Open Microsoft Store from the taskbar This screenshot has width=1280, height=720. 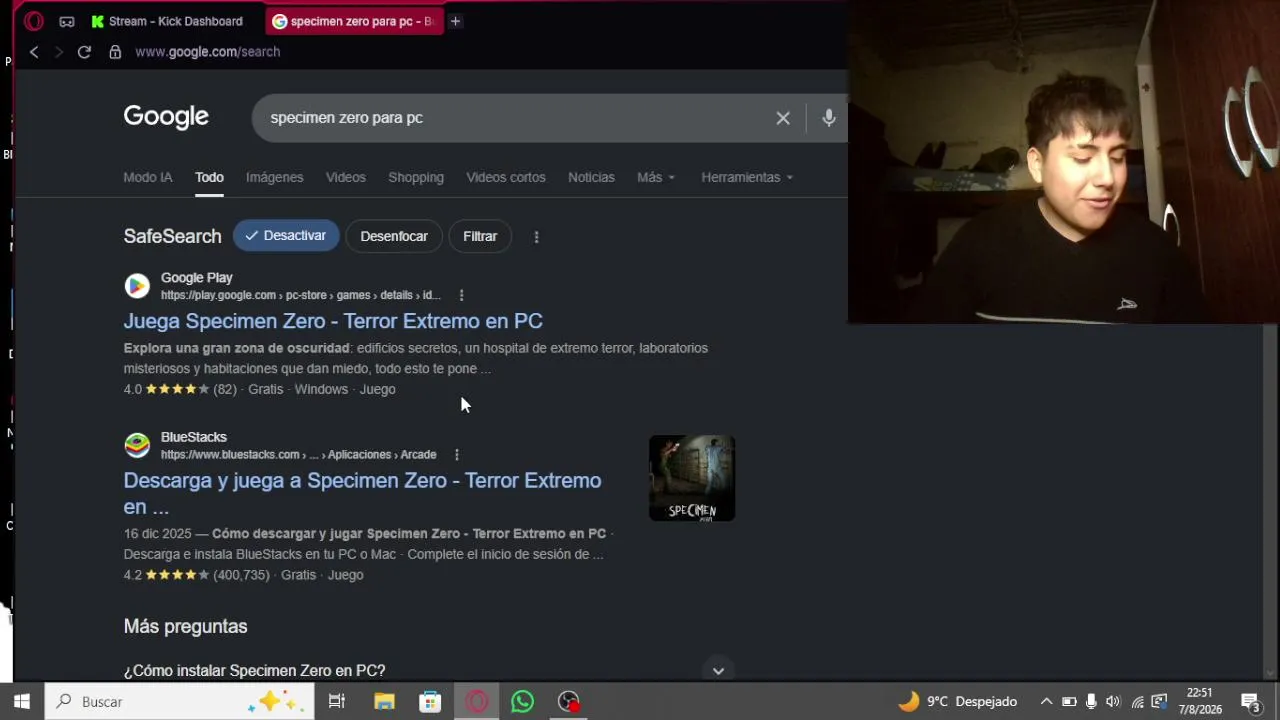430,701
